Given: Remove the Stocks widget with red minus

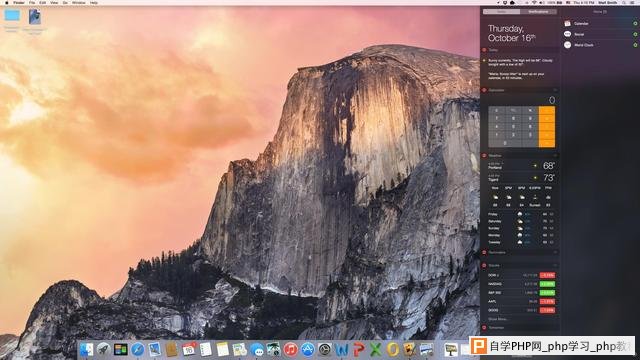Looking at the screenshot, I should (x=484, y=265).
